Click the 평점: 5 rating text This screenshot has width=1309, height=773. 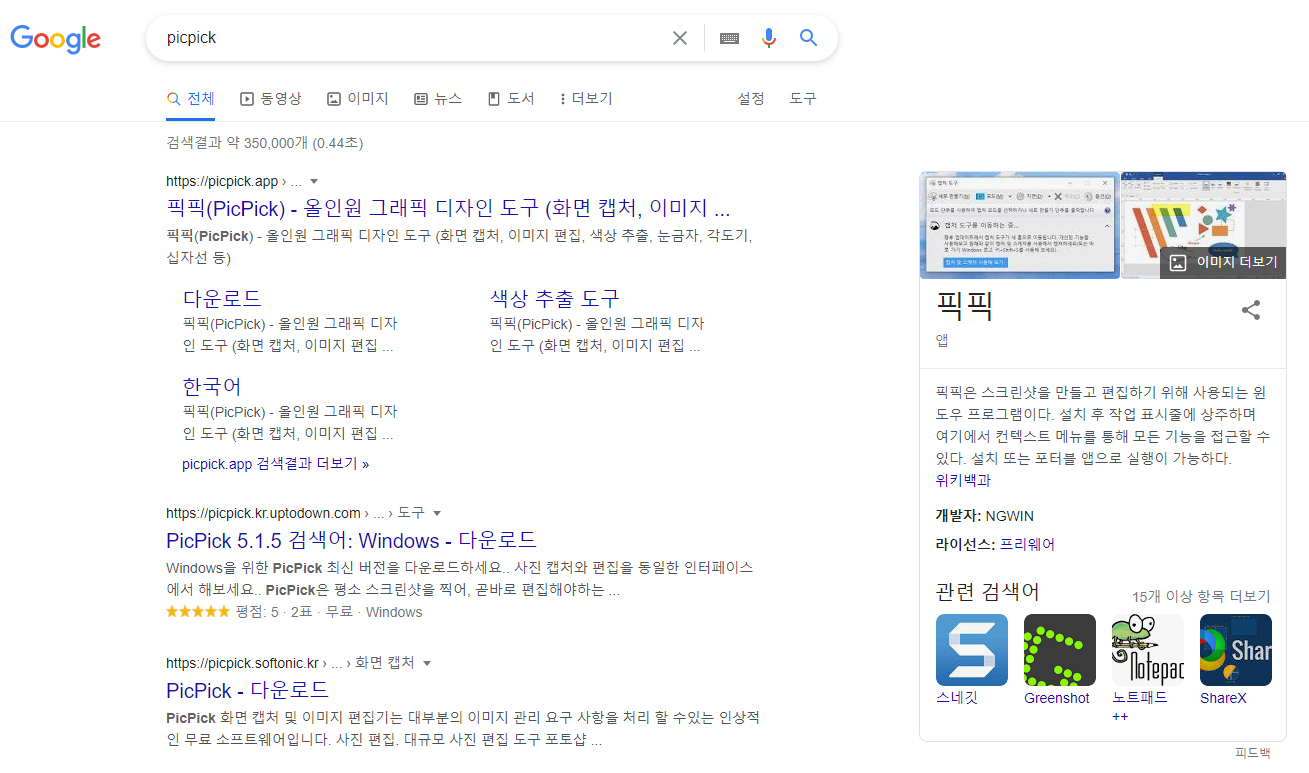tap(258, 612)
